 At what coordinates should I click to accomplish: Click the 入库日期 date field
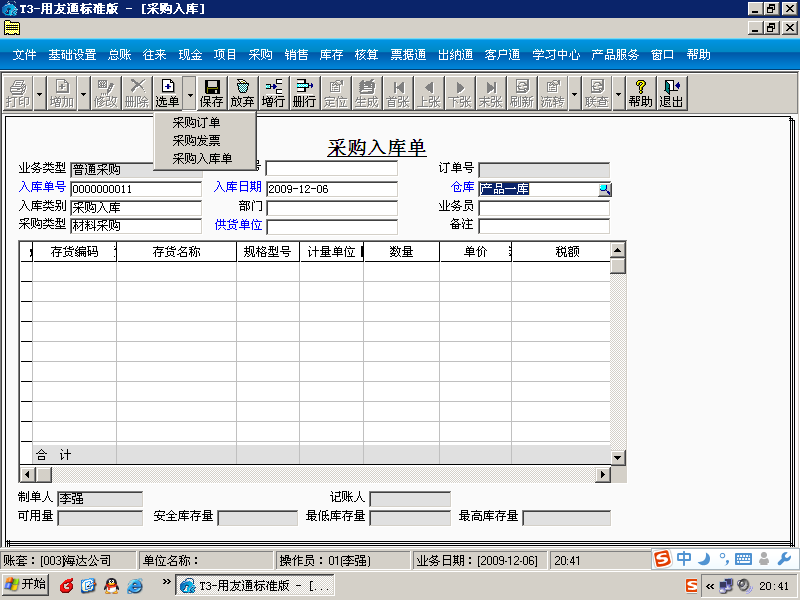(x=332, y=189)
